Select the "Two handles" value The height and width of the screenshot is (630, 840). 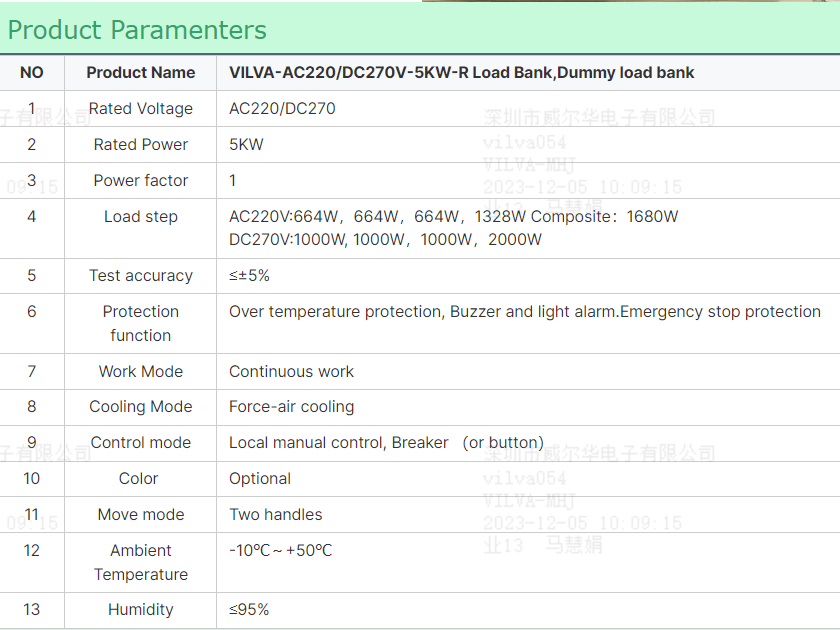(276, 514)
